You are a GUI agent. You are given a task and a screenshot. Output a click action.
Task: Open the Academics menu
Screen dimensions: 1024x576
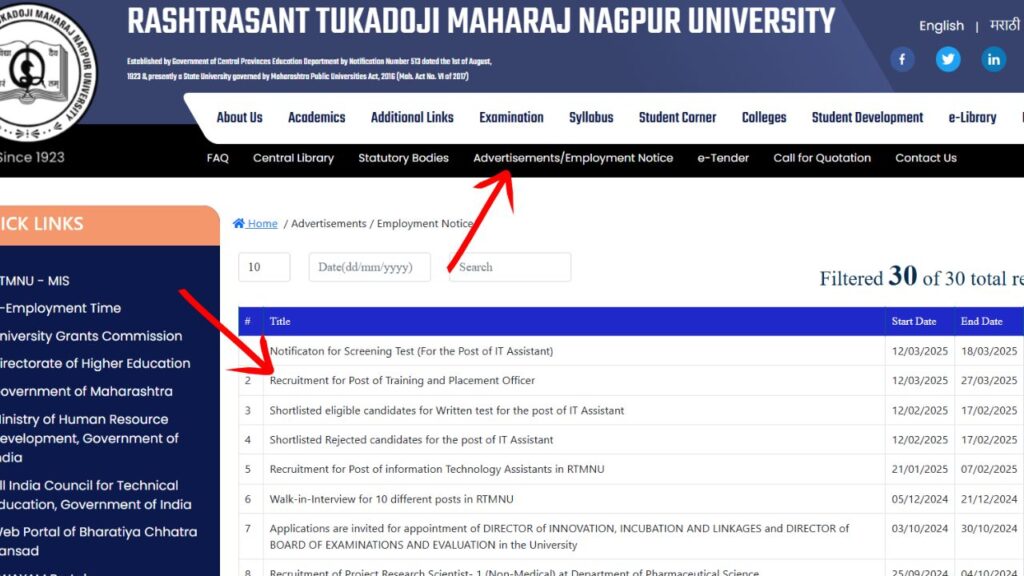pyautogui.click(x=317, y=118)
